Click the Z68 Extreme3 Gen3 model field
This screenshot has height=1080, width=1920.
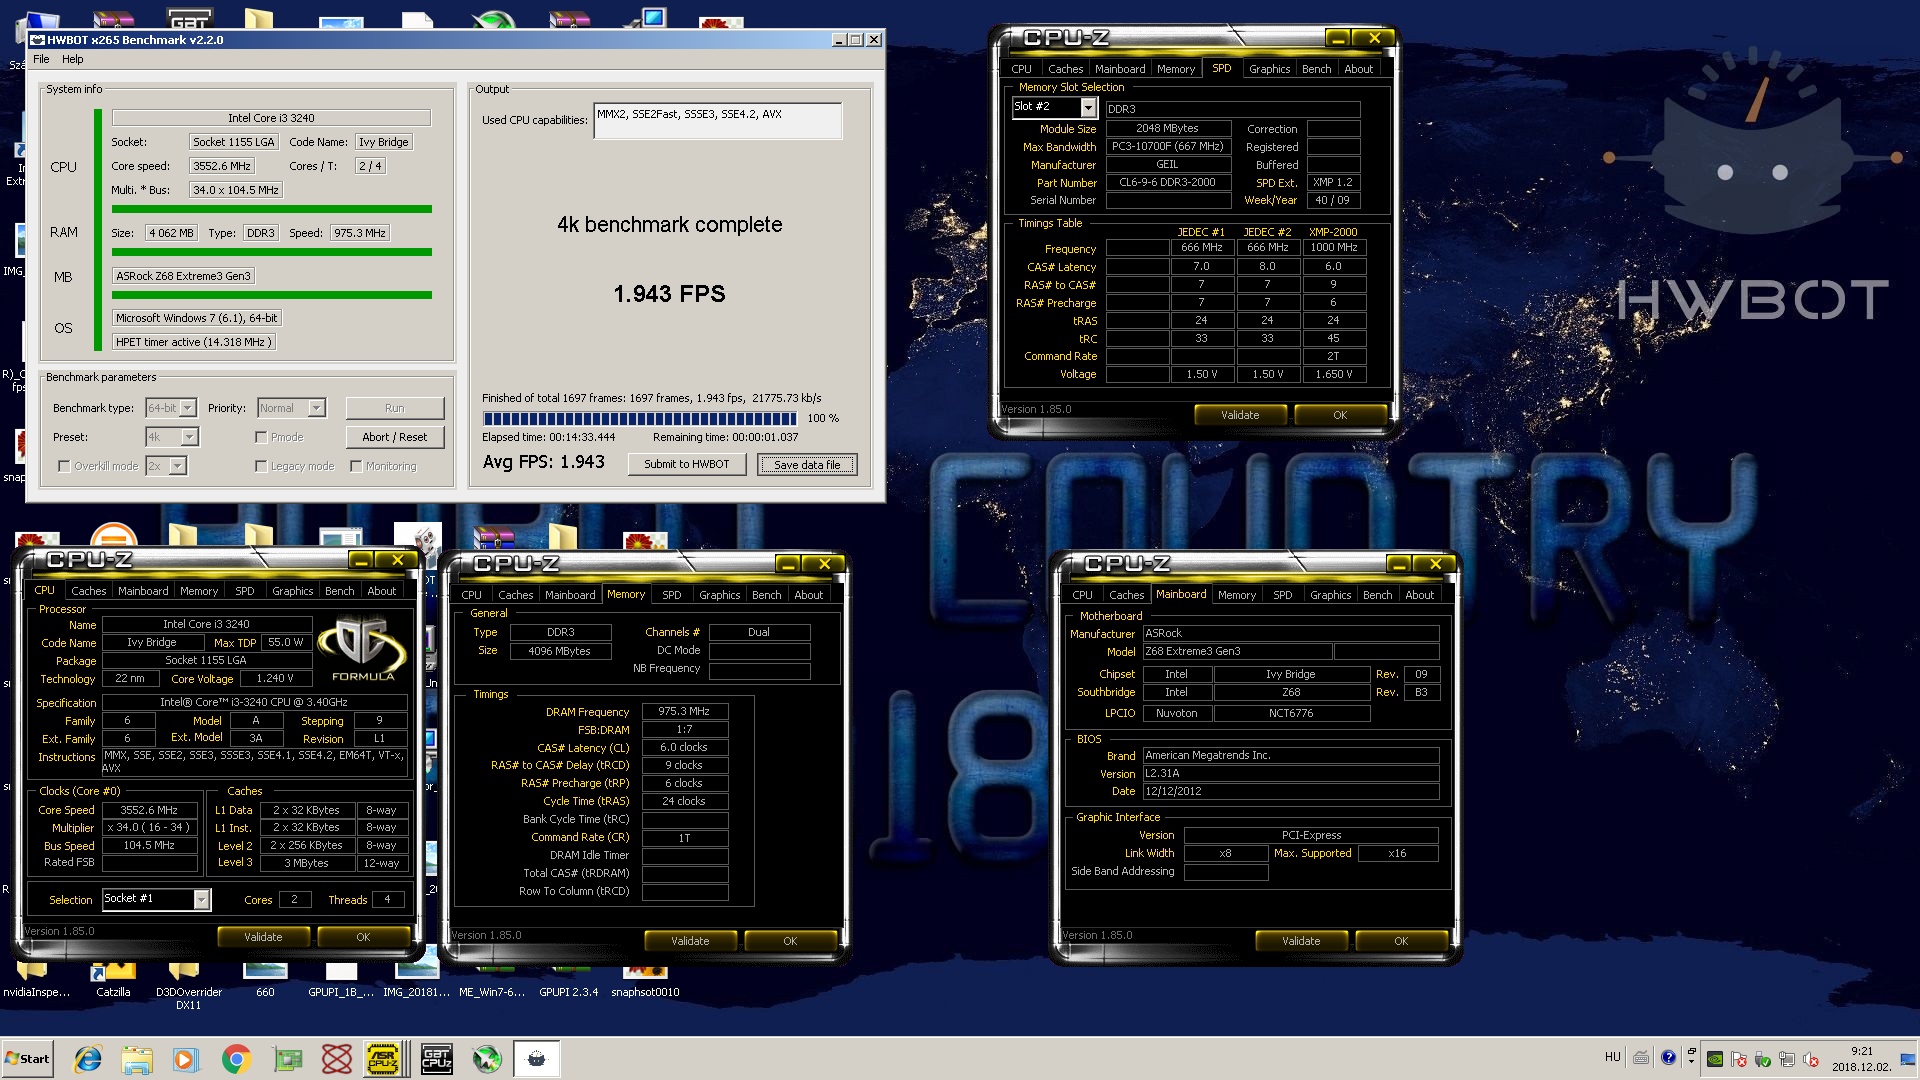coord(1237,651)
